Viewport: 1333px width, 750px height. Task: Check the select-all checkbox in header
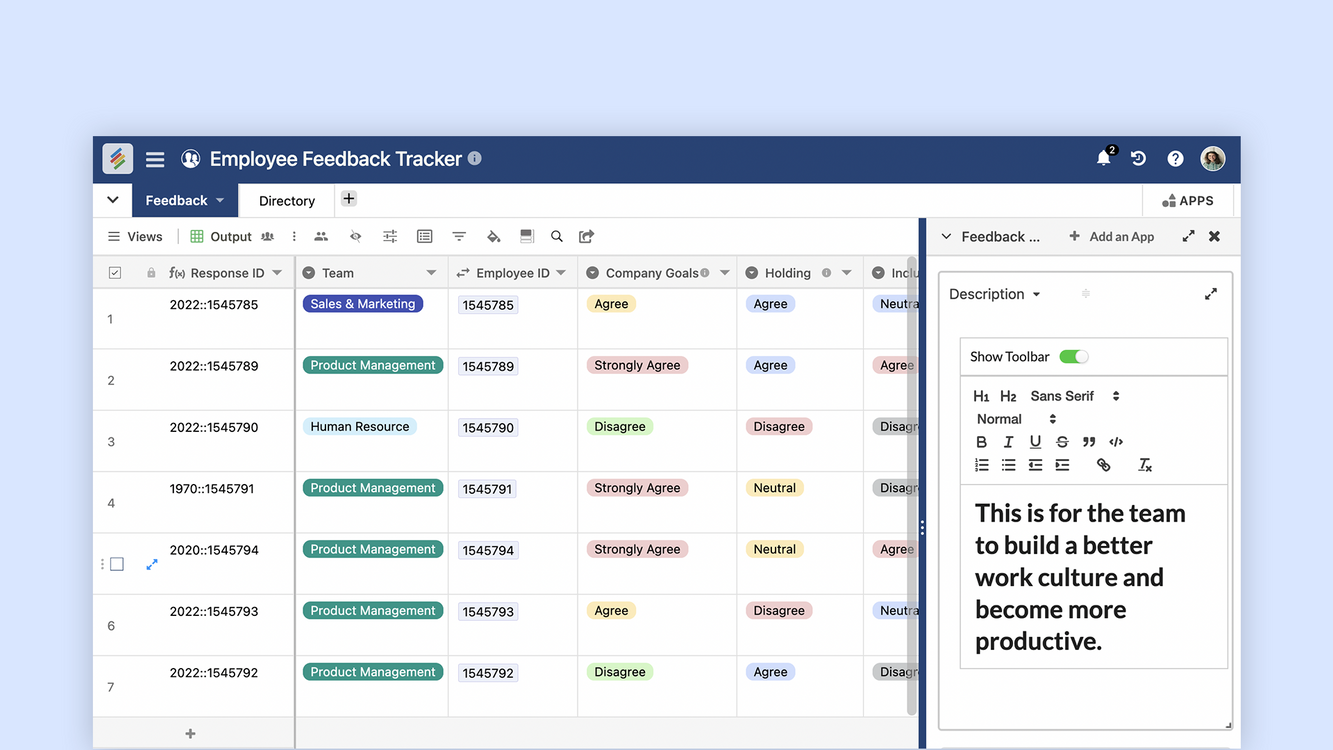(115, 273)
